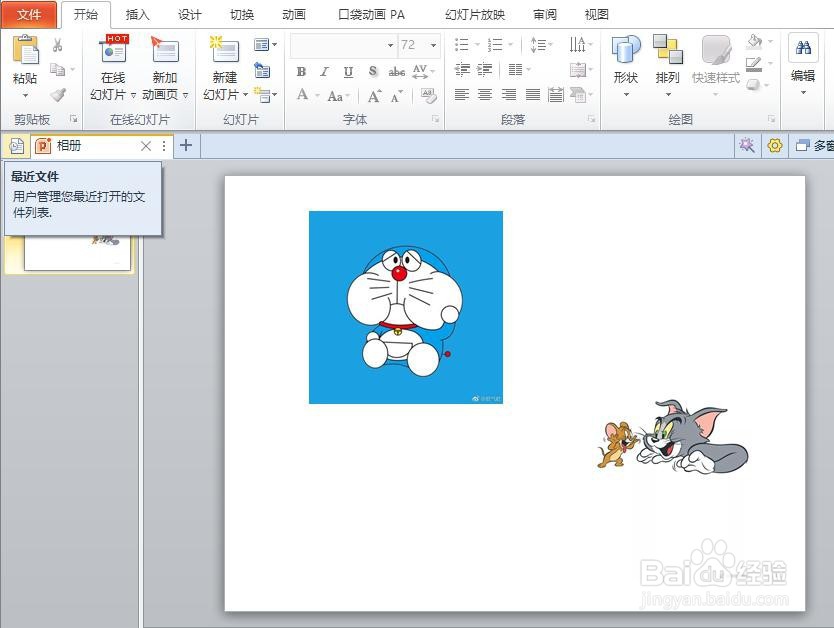
Task: Align text left
Action: pos(462,95)
